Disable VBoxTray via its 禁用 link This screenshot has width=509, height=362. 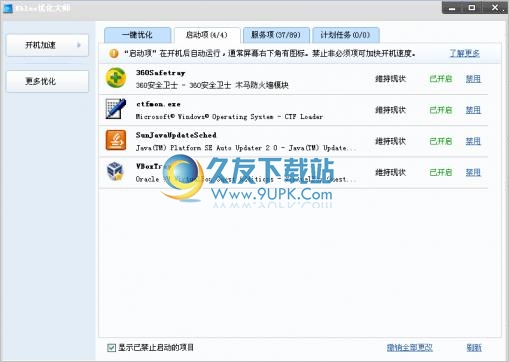click(473, 172)
